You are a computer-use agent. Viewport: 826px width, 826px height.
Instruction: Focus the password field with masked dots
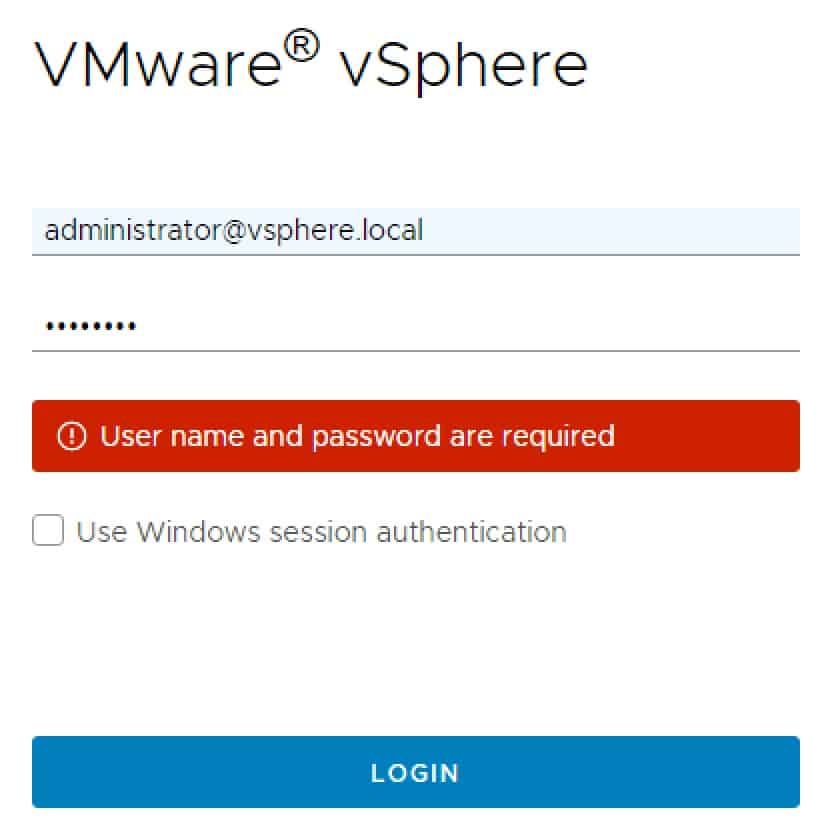tap(416, 327)
